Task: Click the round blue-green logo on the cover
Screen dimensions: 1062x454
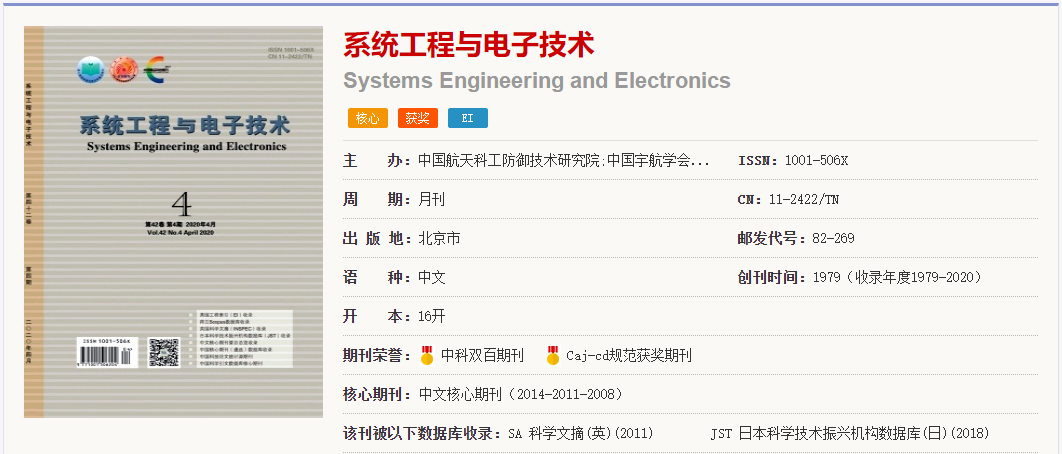Action: [x=89, y=70]
